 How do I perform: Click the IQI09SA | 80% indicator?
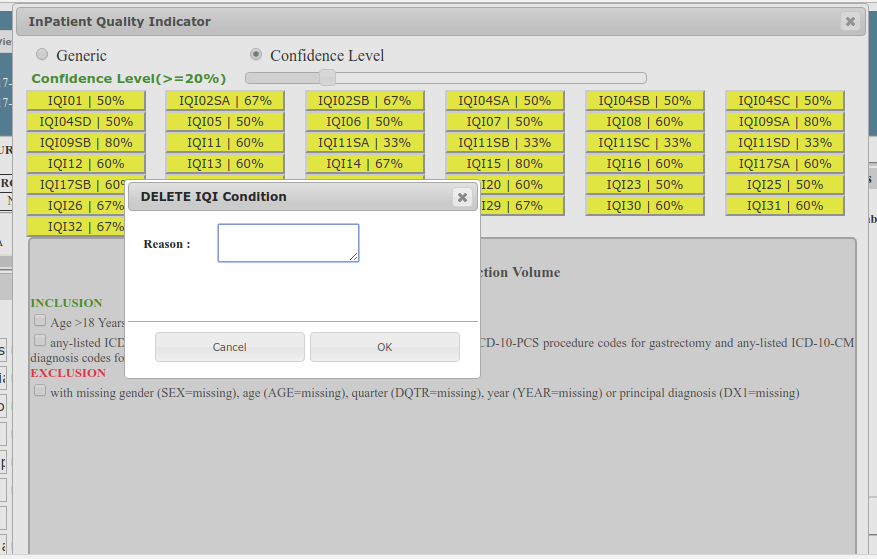pos(785,122)
